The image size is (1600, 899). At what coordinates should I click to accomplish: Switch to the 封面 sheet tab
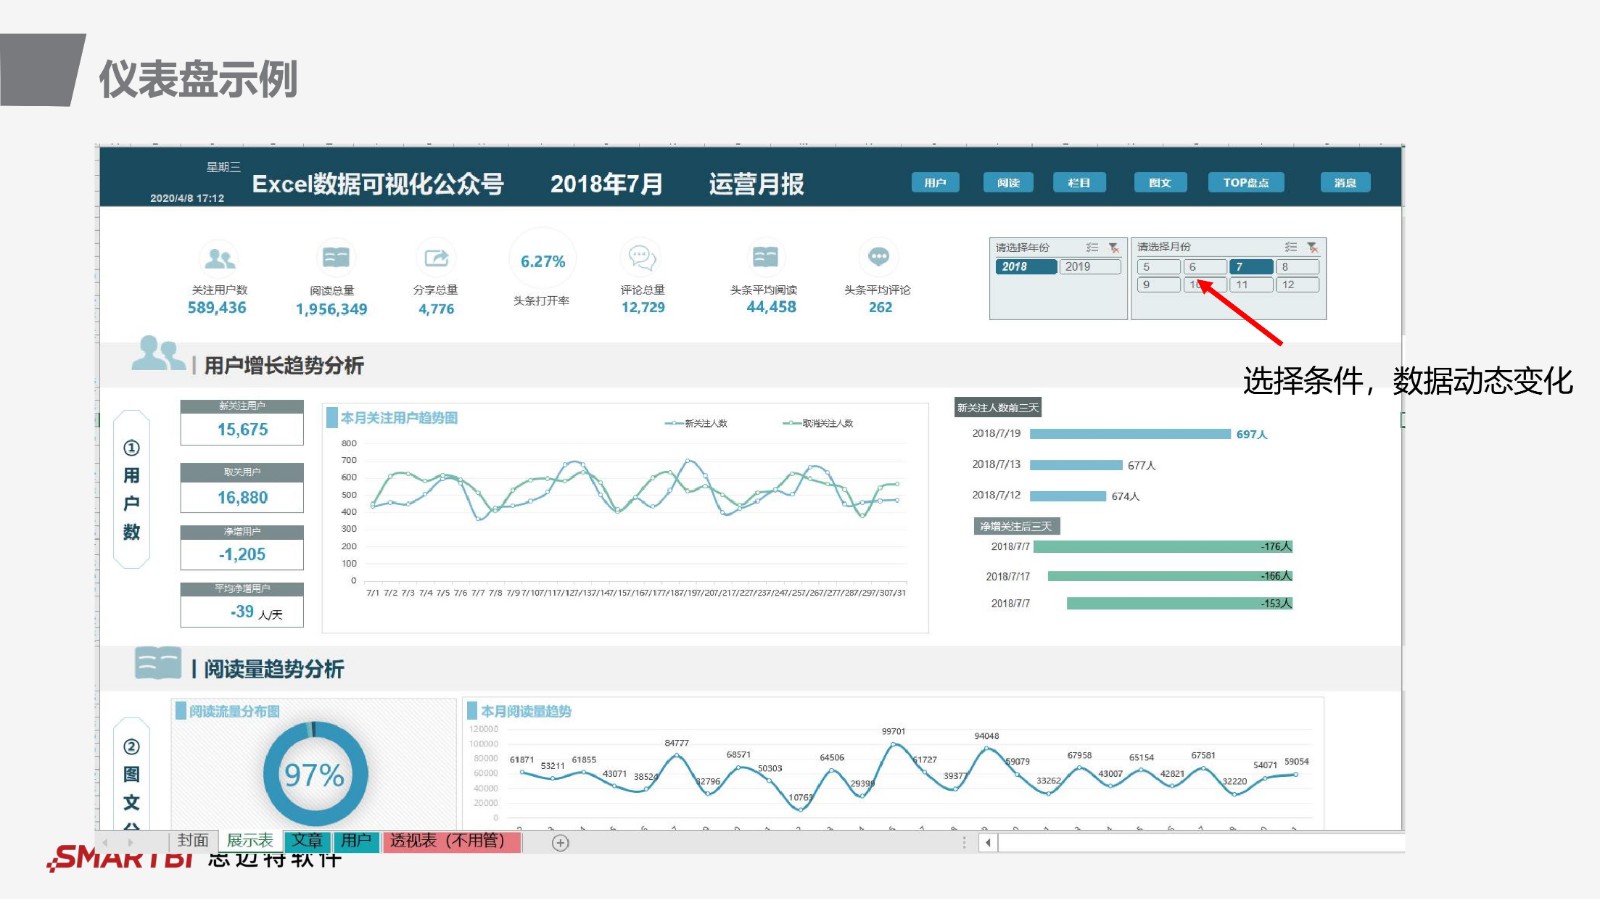tap(193, 841)
